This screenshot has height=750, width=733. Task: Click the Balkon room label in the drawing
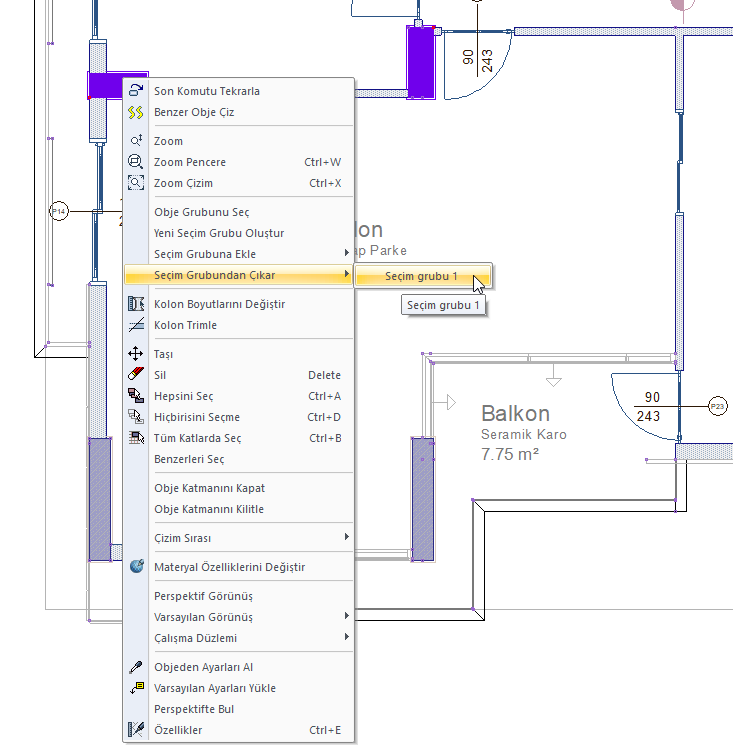[x=515, y=414]
